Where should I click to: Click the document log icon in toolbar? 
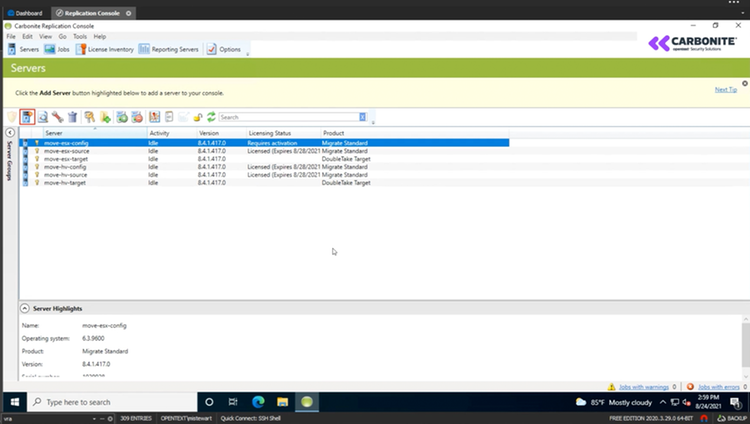(x=169, y=117)
